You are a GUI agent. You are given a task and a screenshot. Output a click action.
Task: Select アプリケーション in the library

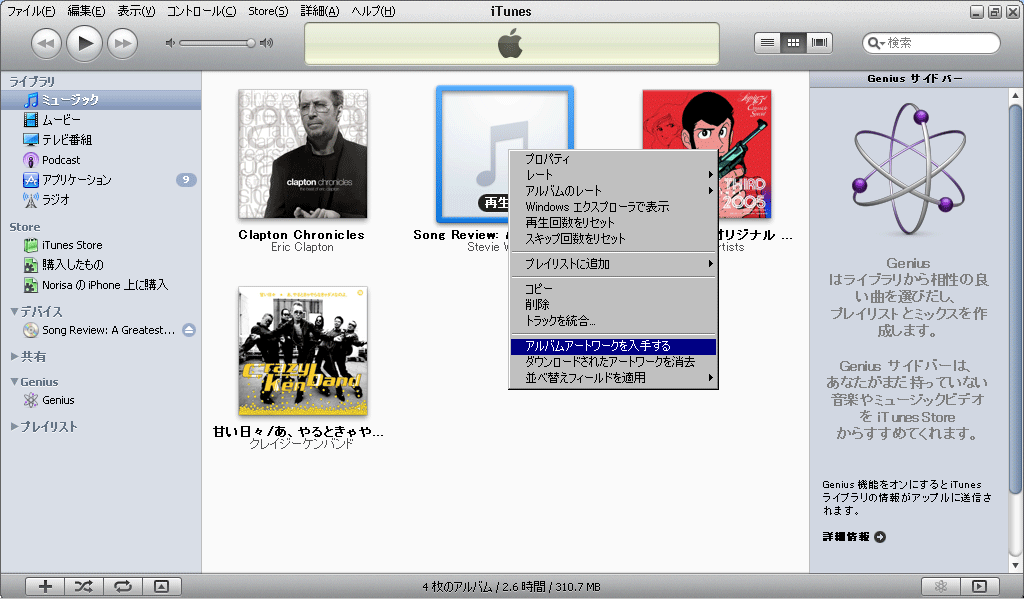(101, 180)
